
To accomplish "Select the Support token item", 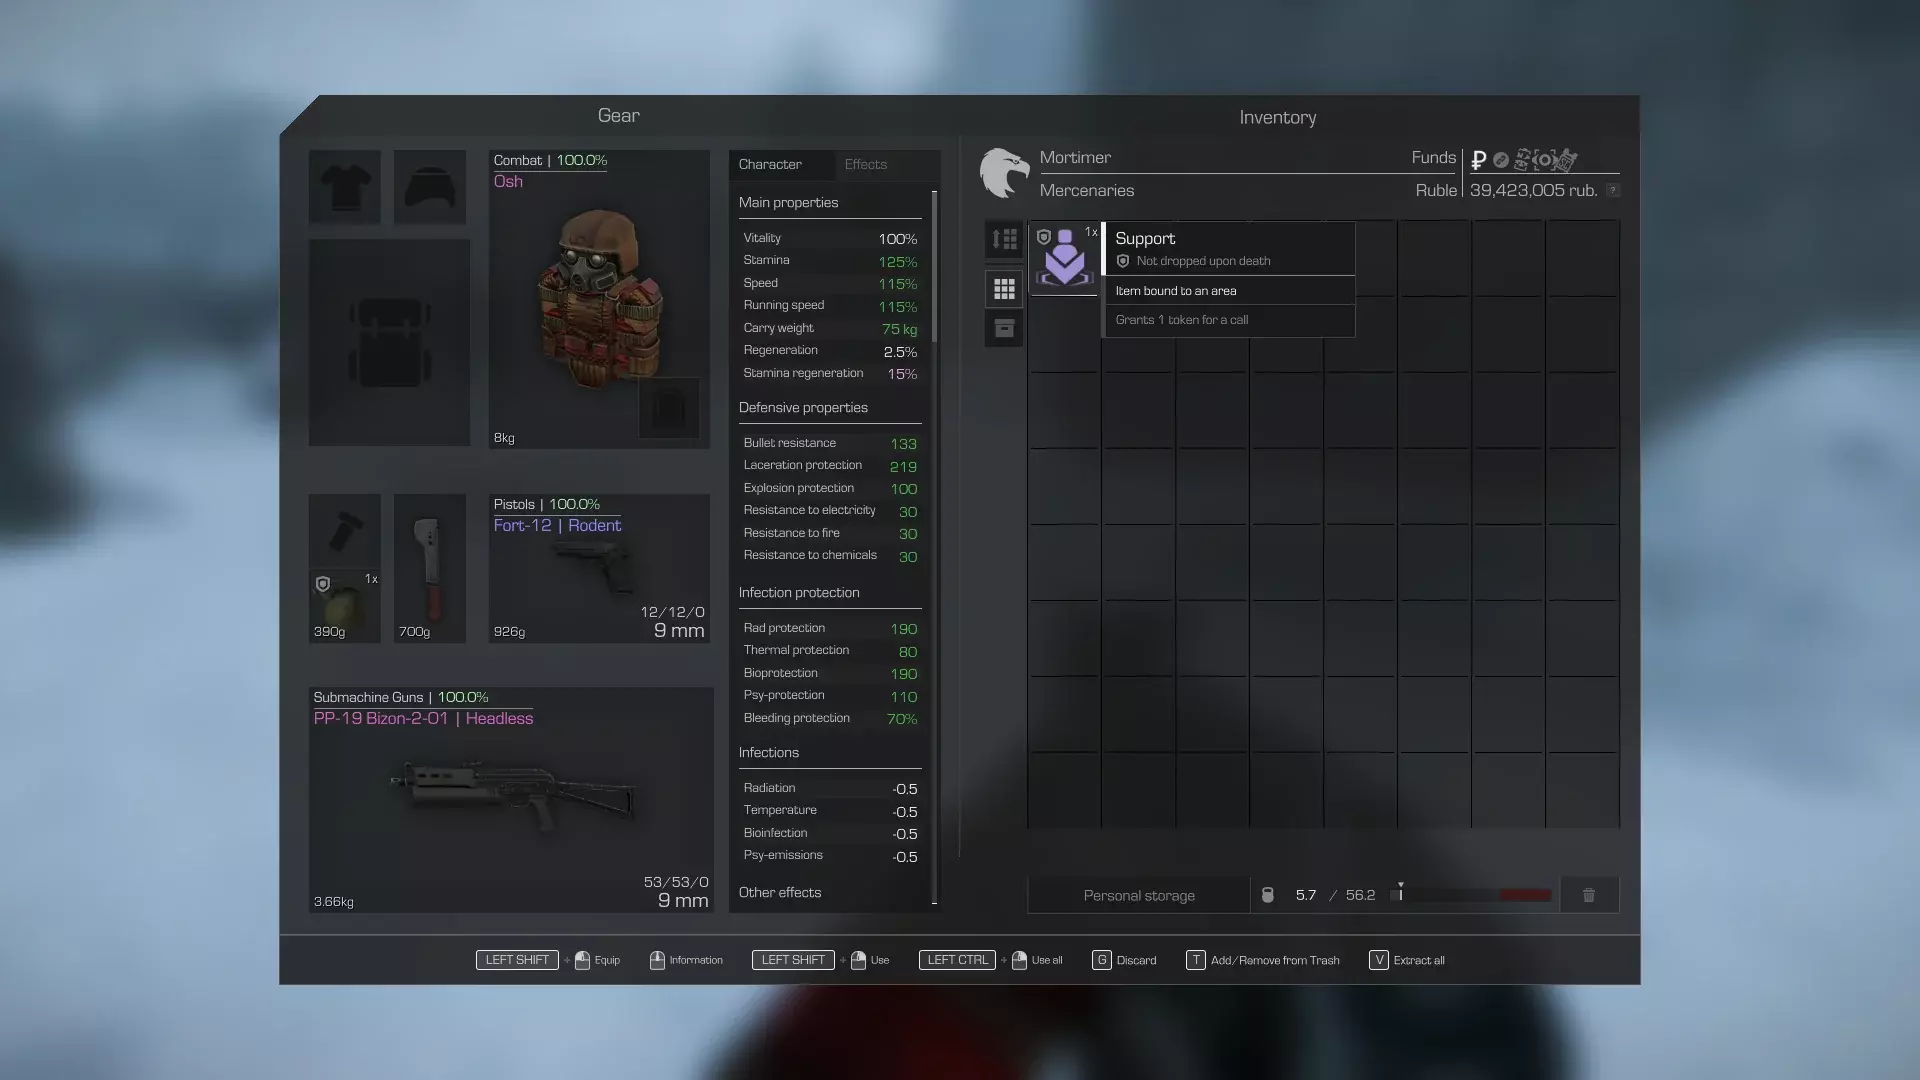I will pyautogui.click(x=1065, y=257).
